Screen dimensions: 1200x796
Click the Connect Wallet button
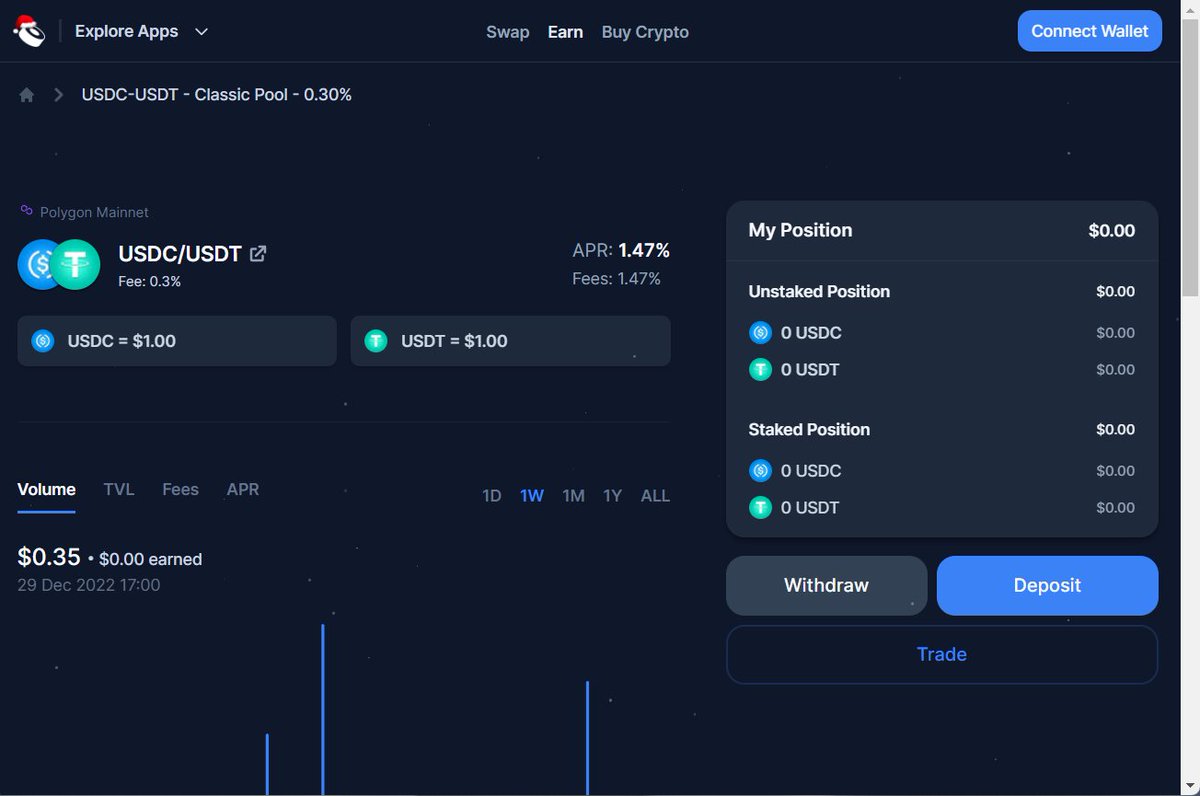tap(1090, 31)
